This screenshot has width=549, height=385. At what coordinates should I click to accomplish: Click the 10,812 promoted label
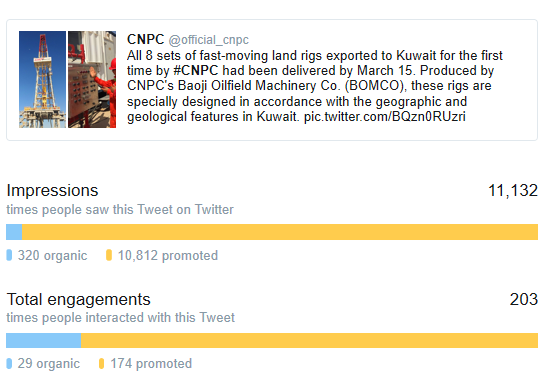coord(168,256)
